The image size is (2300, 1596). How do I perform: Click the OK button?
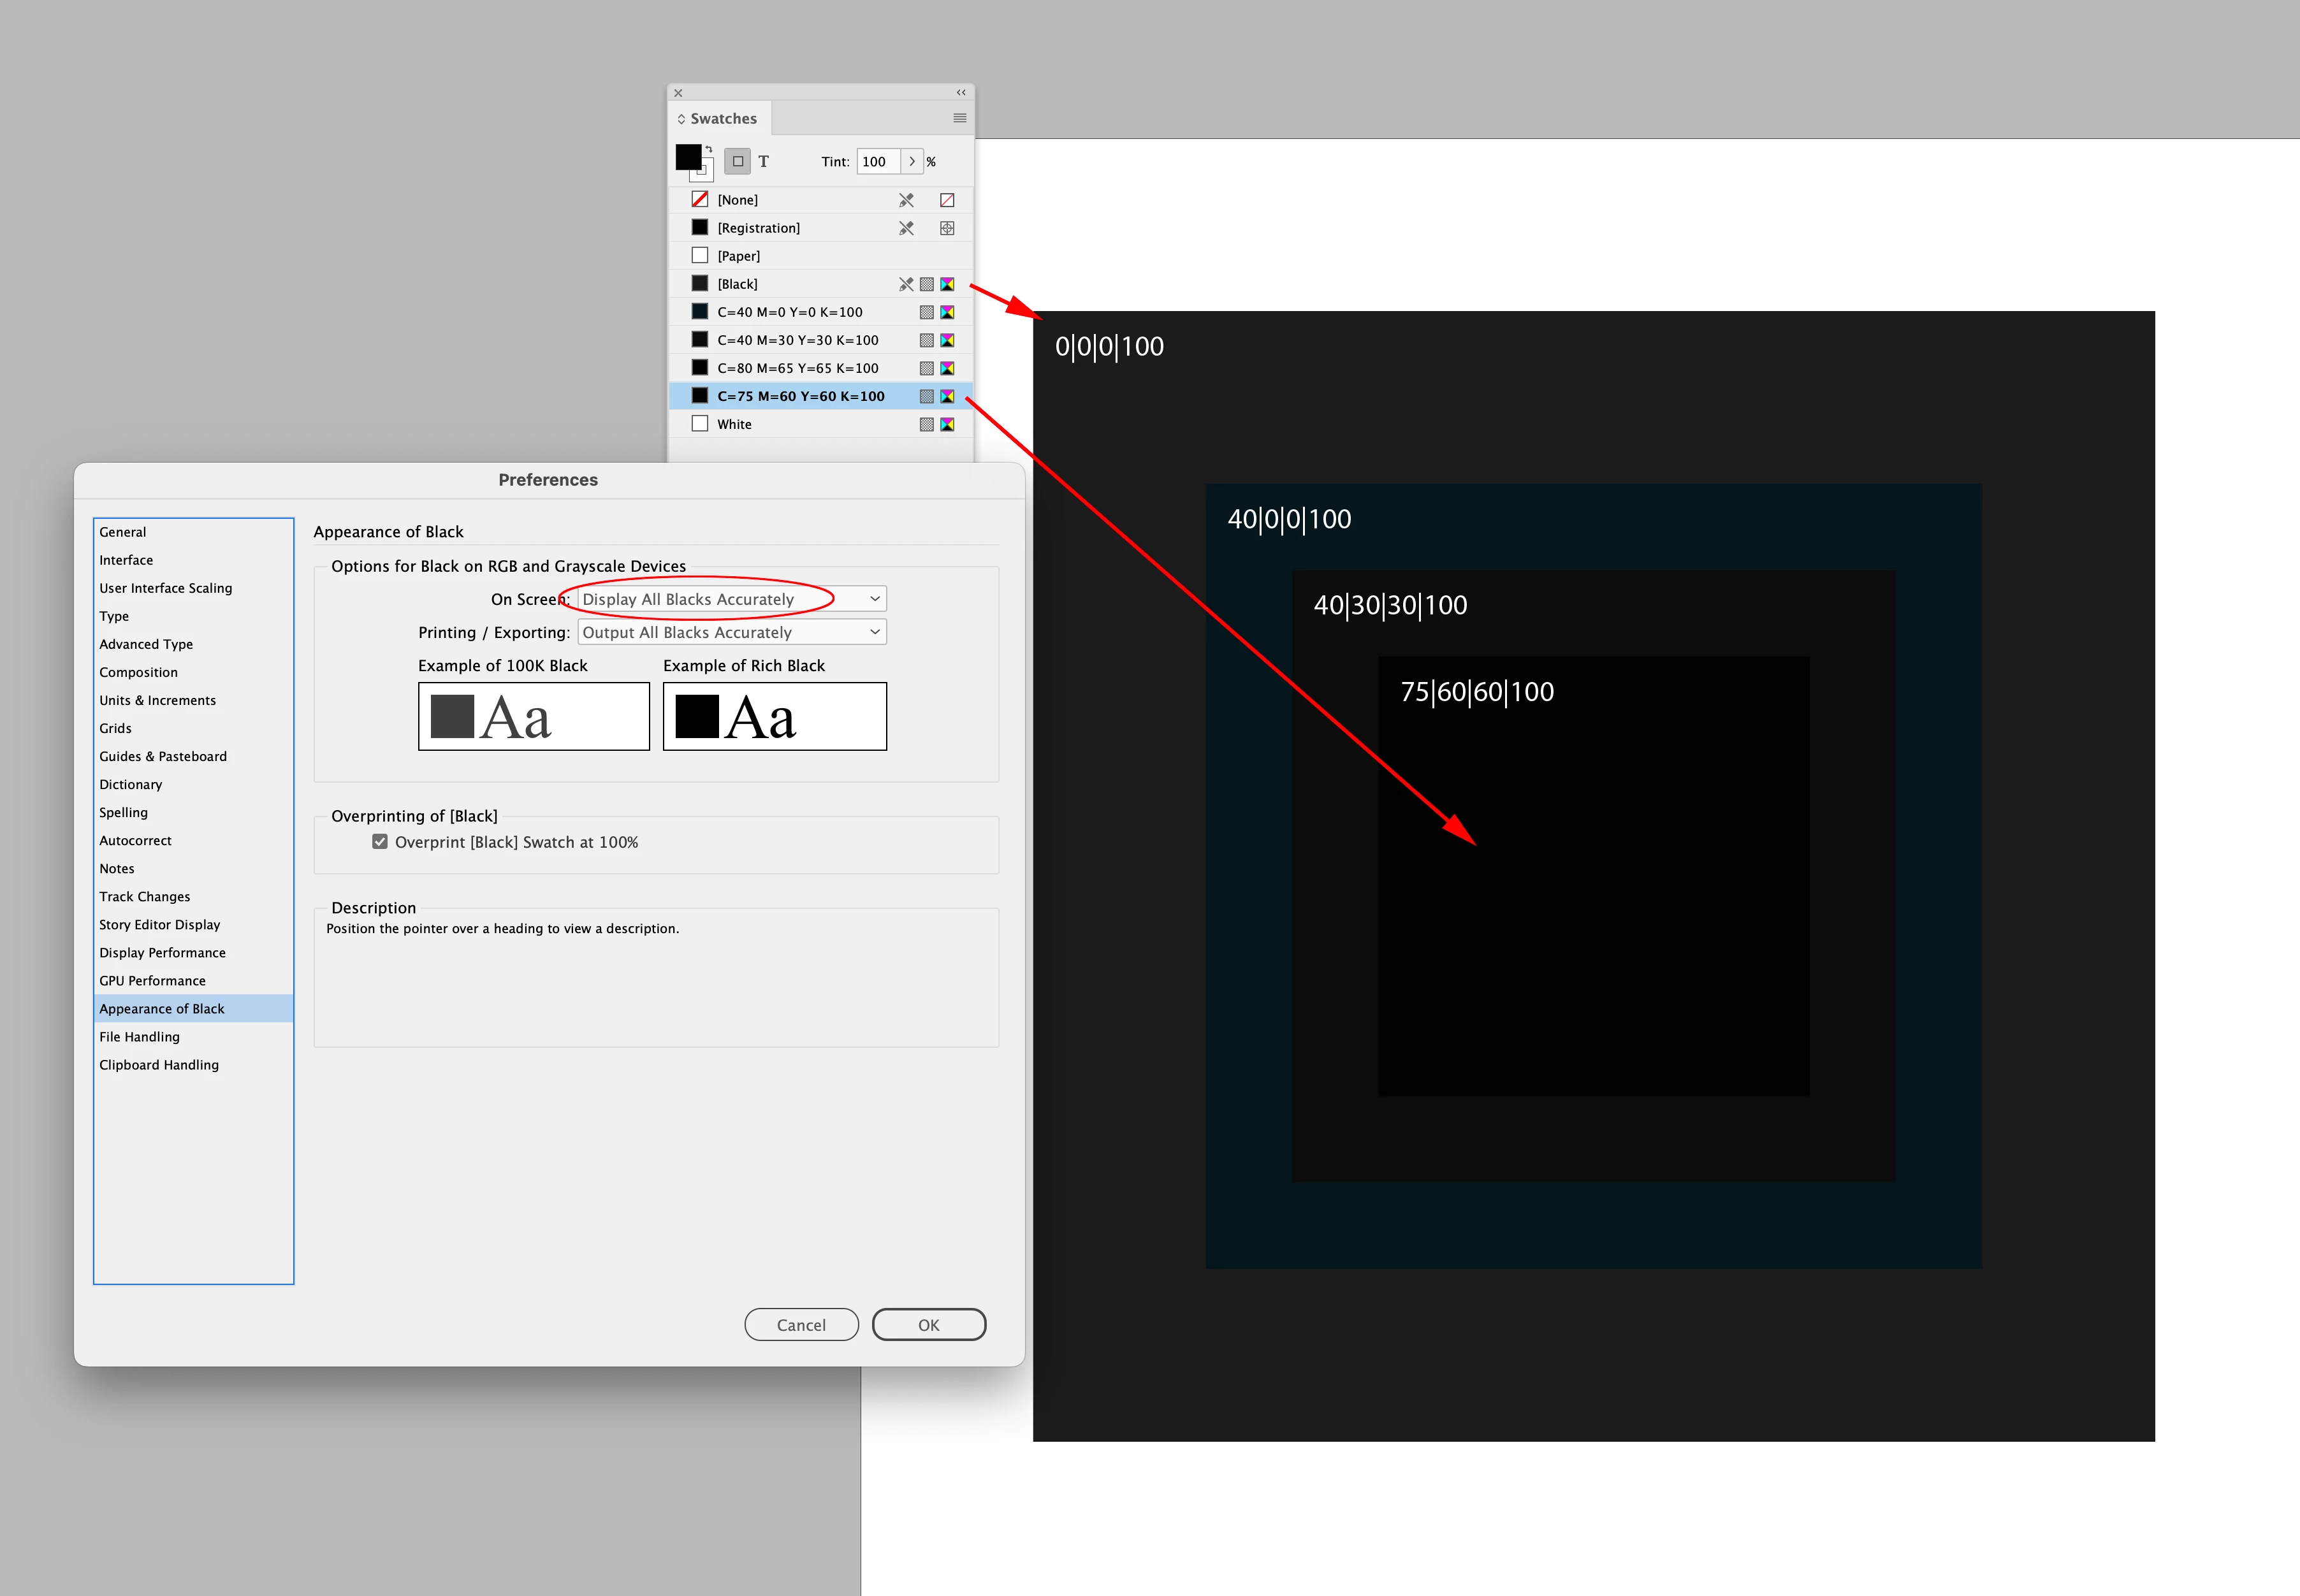[928, 1325]
